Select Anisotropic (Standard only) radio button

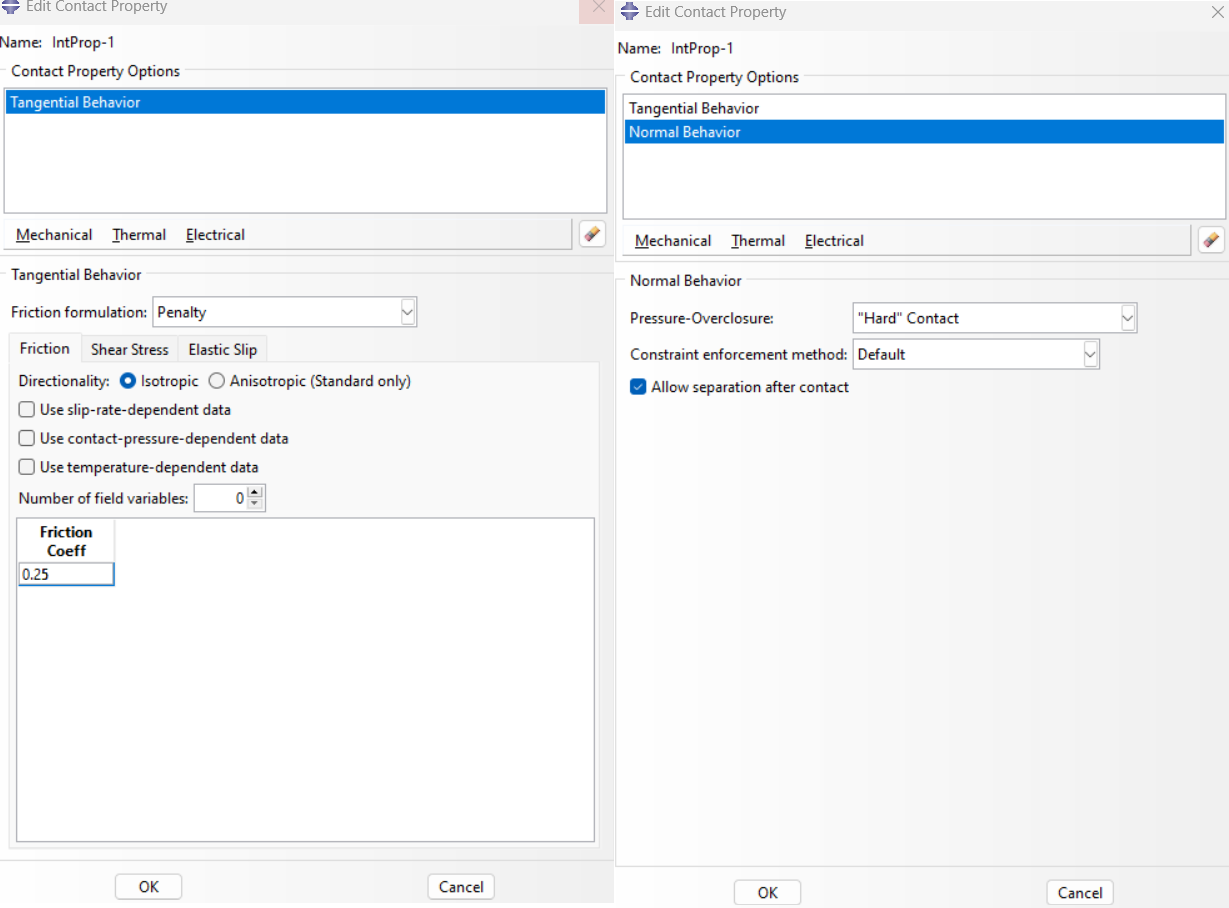coord(216,381)
